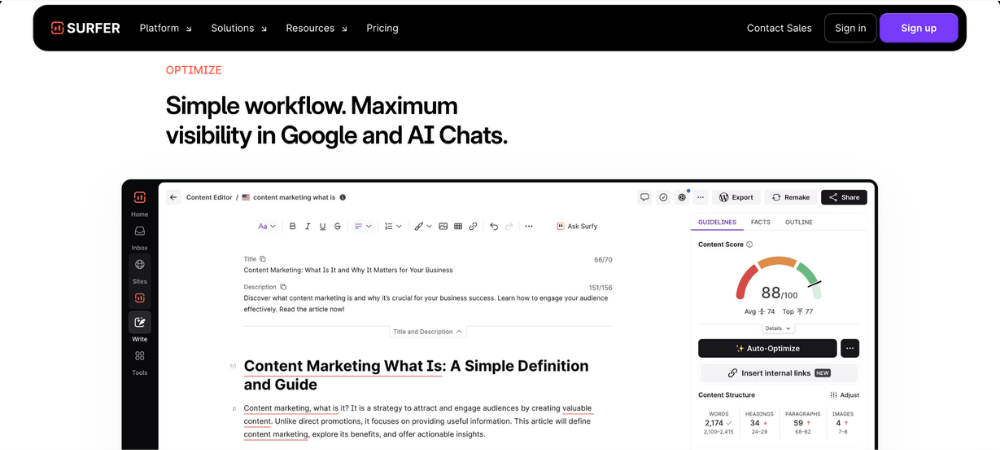Screen dimensions: 1000x450
Task: Open the Solutions dropdown menu
Action: tap(239, 28)
